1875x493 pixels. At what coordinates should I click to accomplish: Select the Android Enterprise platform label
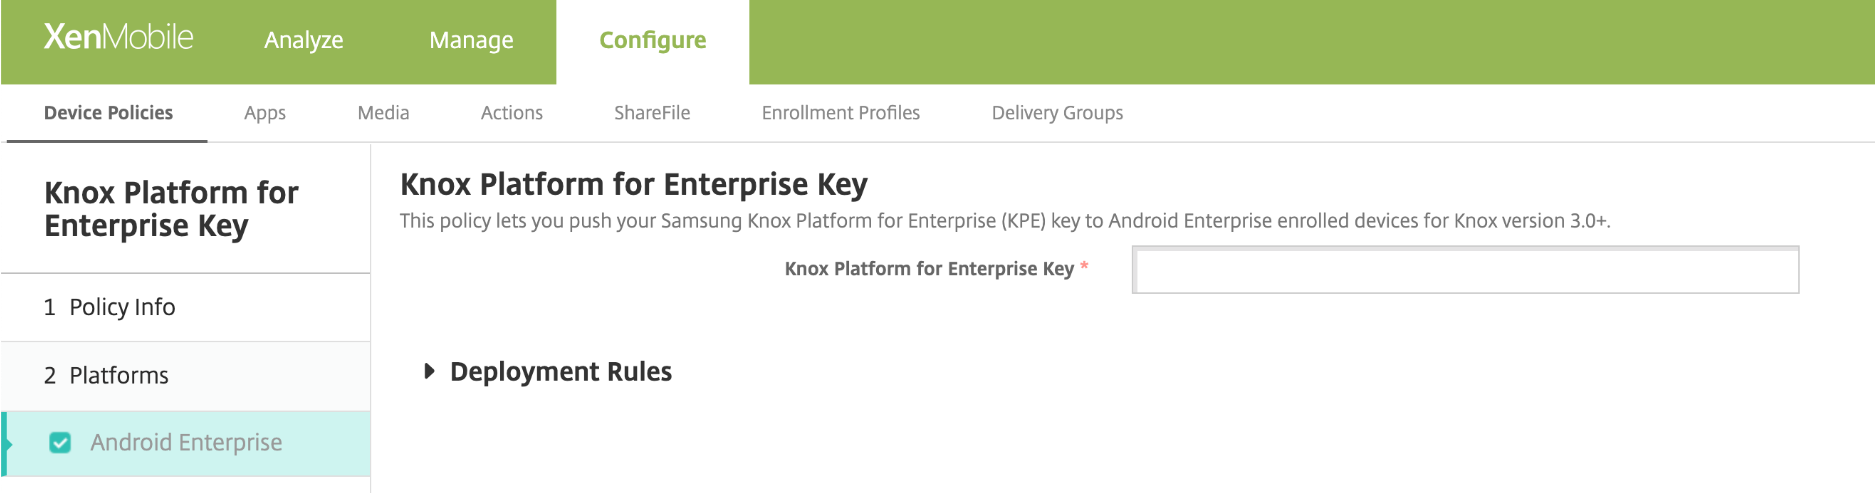tap(186, 443)
